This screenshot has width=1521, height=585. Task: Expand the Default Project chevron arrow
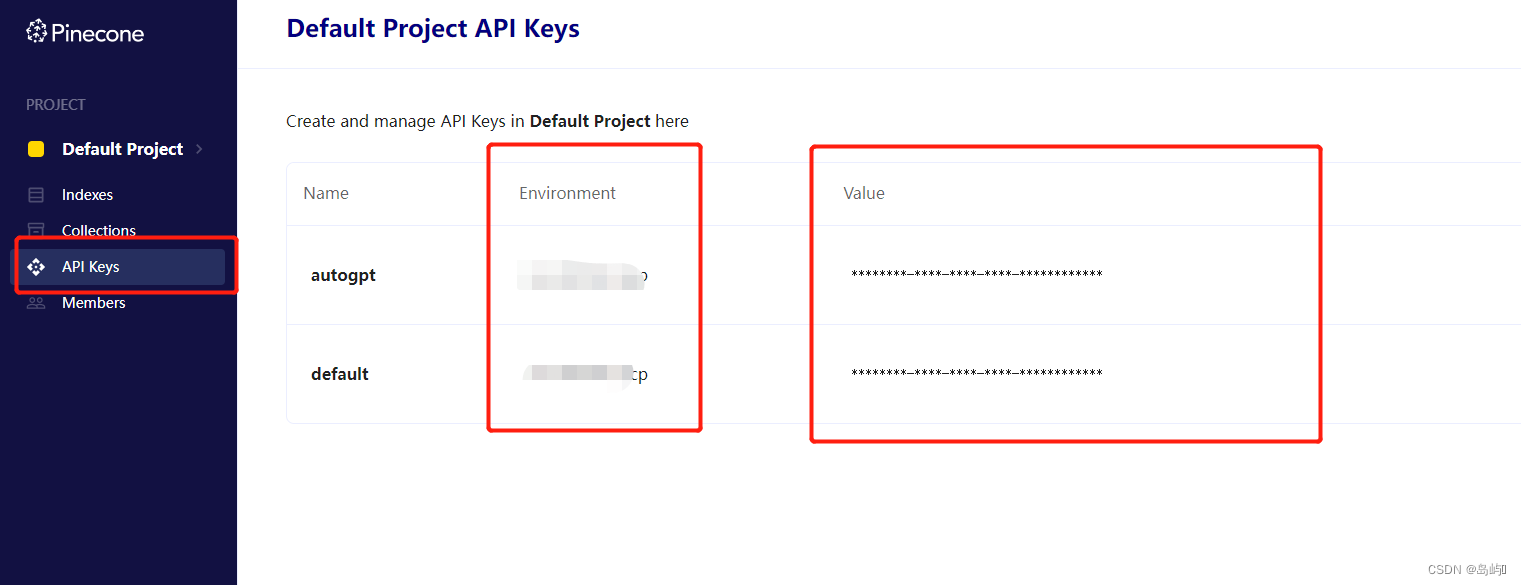pos(199,149)
